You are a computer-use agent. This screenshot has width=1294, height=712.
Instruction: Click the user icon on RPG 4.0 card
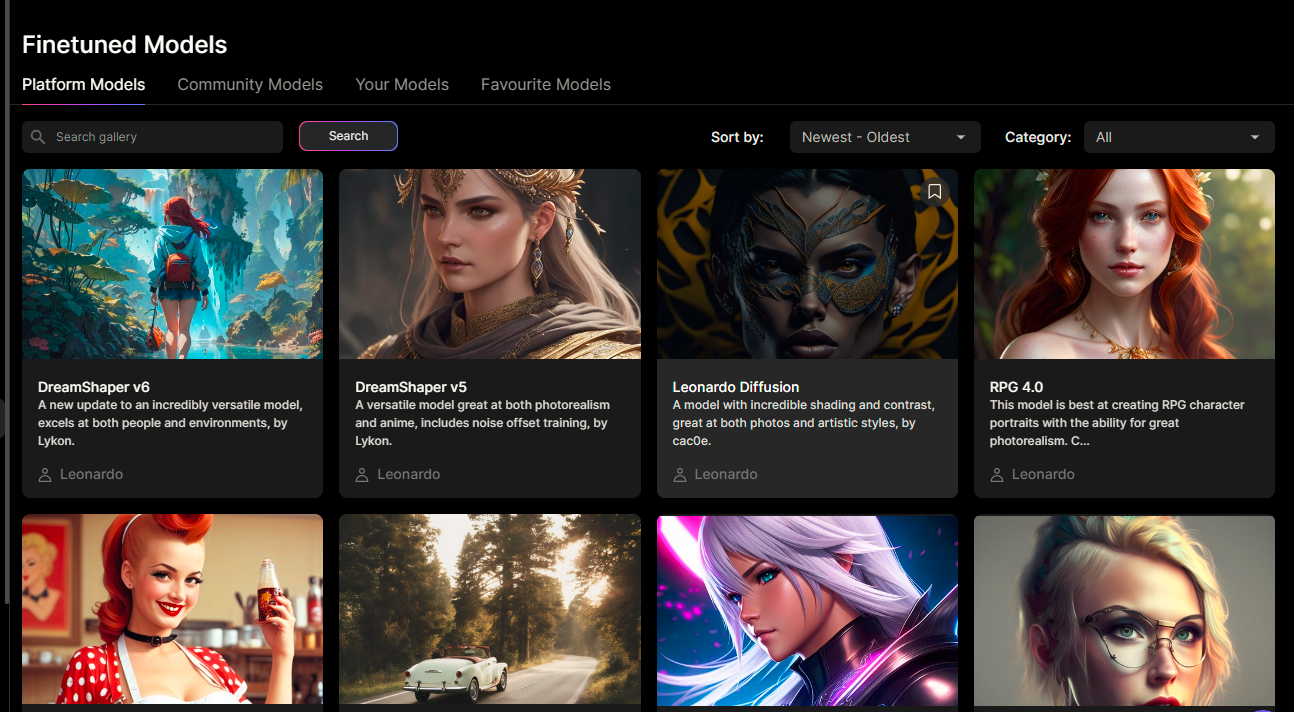pos(997,475)
